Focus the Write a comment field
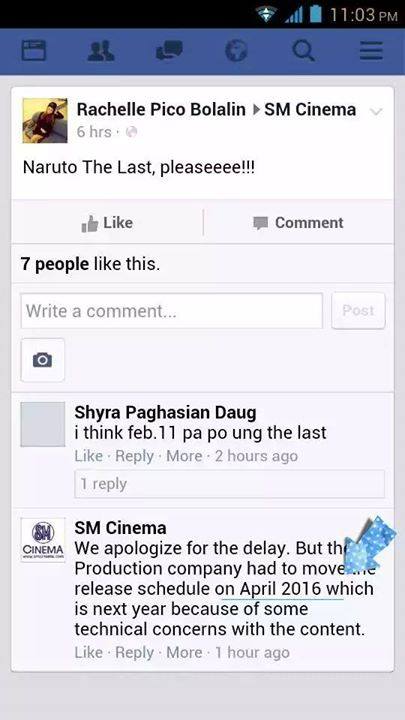 pos(172,311)
